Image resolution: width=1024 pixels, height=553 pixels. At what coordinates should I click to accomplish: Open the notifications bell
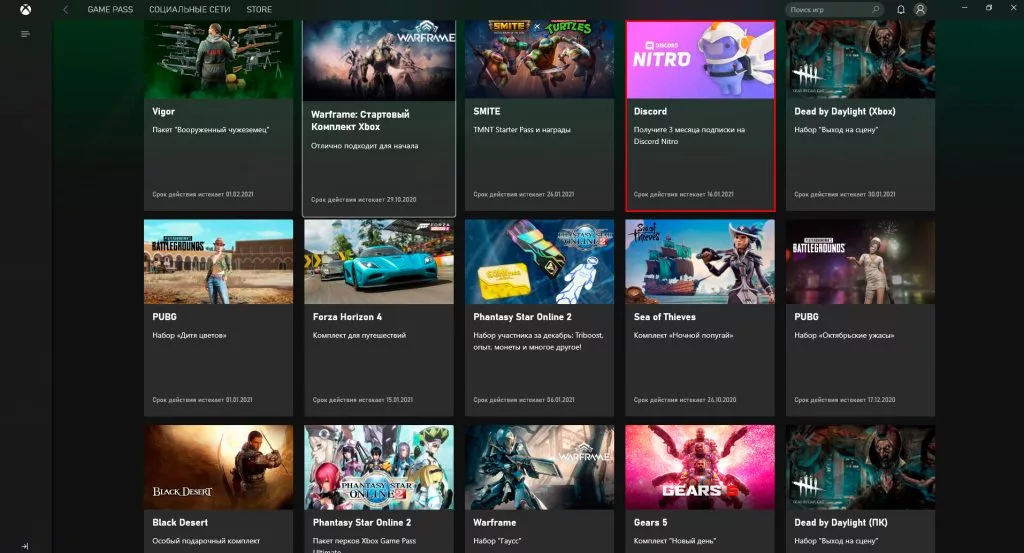[901, 9]
